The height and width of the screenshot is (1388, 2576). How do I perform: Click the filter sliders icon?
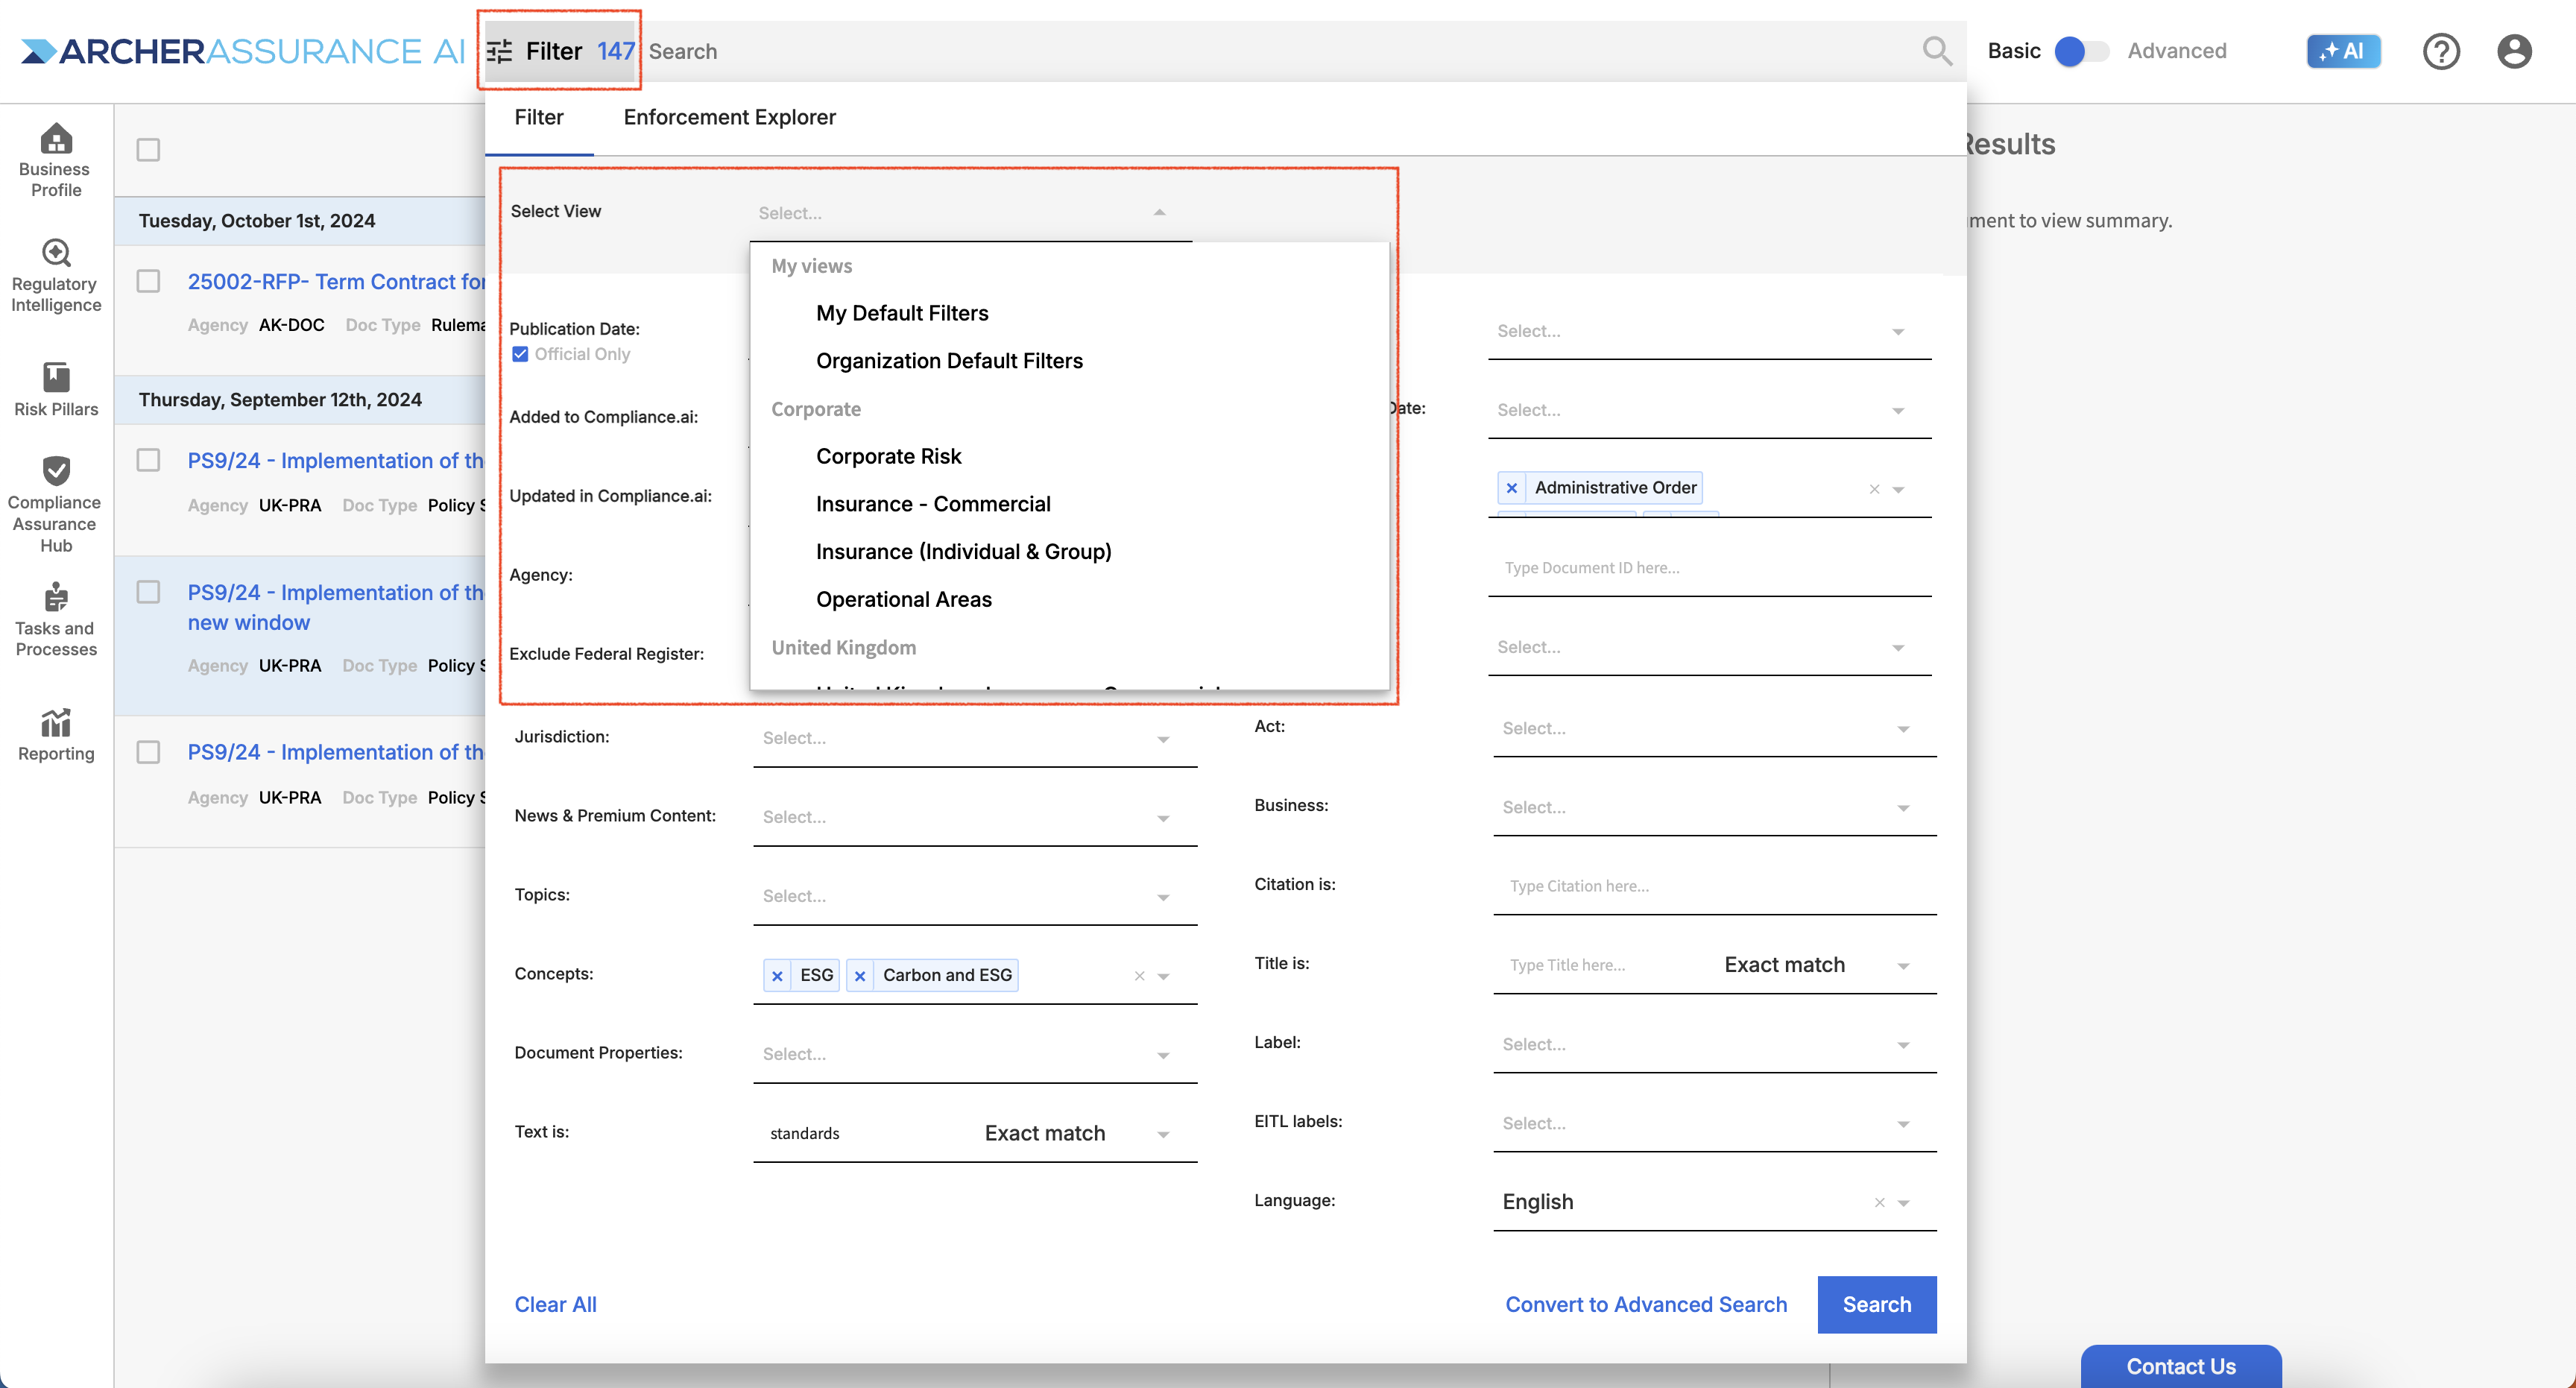(x=499, y=51)
